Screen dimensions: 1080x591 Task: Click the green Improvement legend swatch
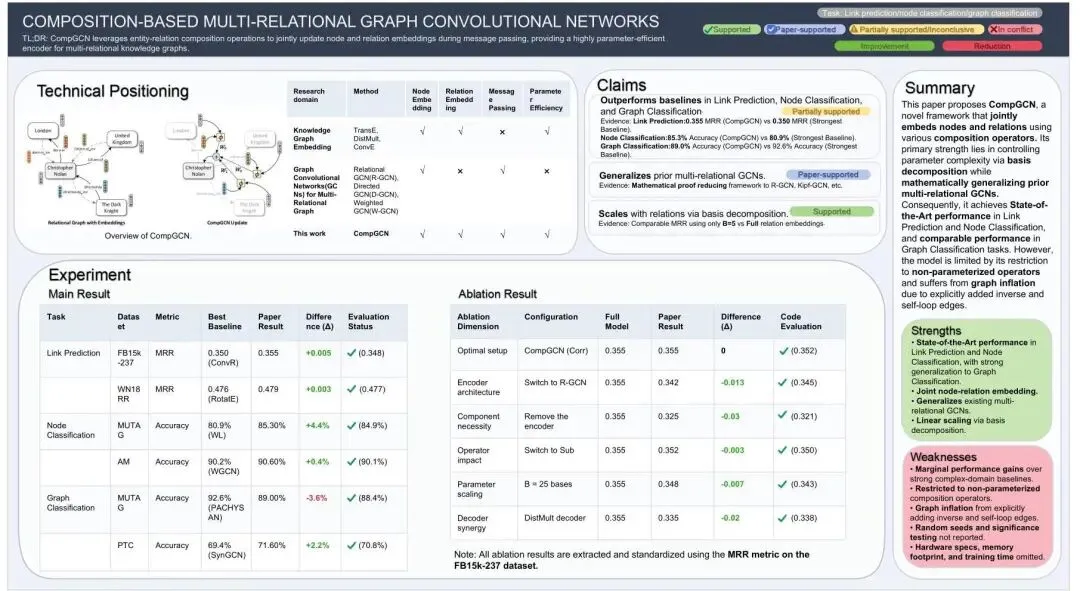tap(884, 46)
